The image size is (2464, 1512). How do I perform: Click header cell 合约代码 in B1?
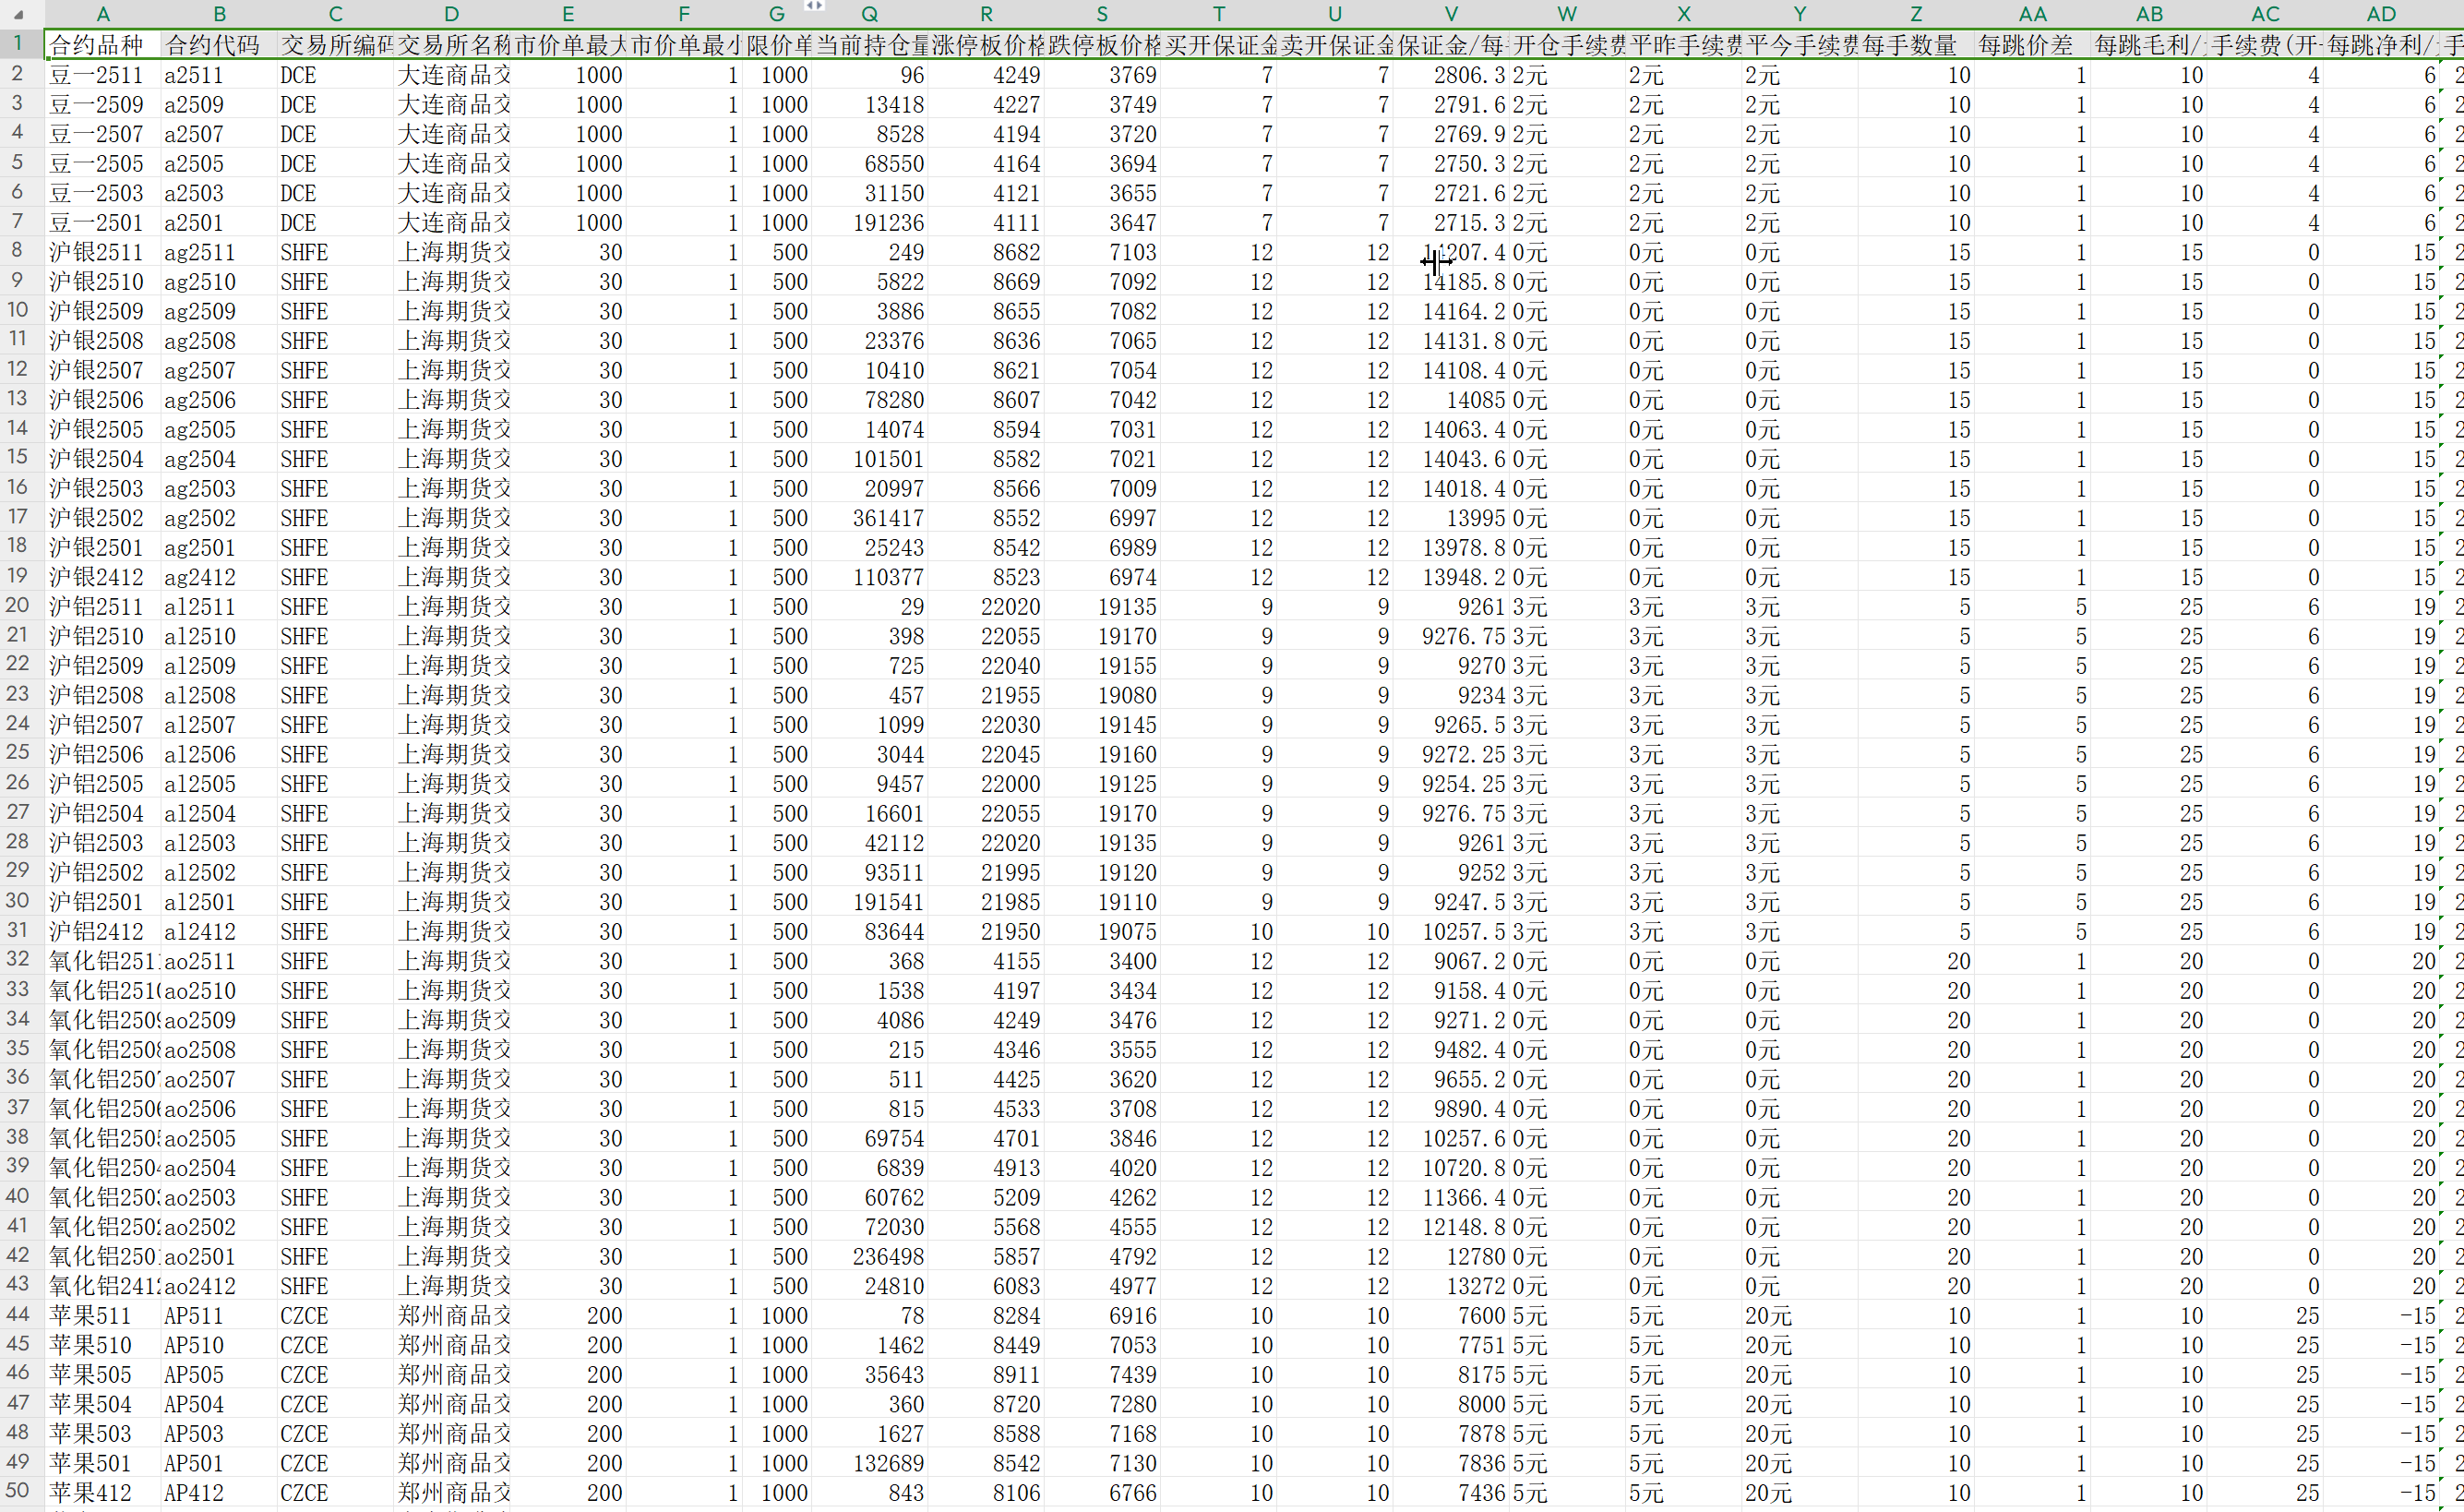(216, 45)
